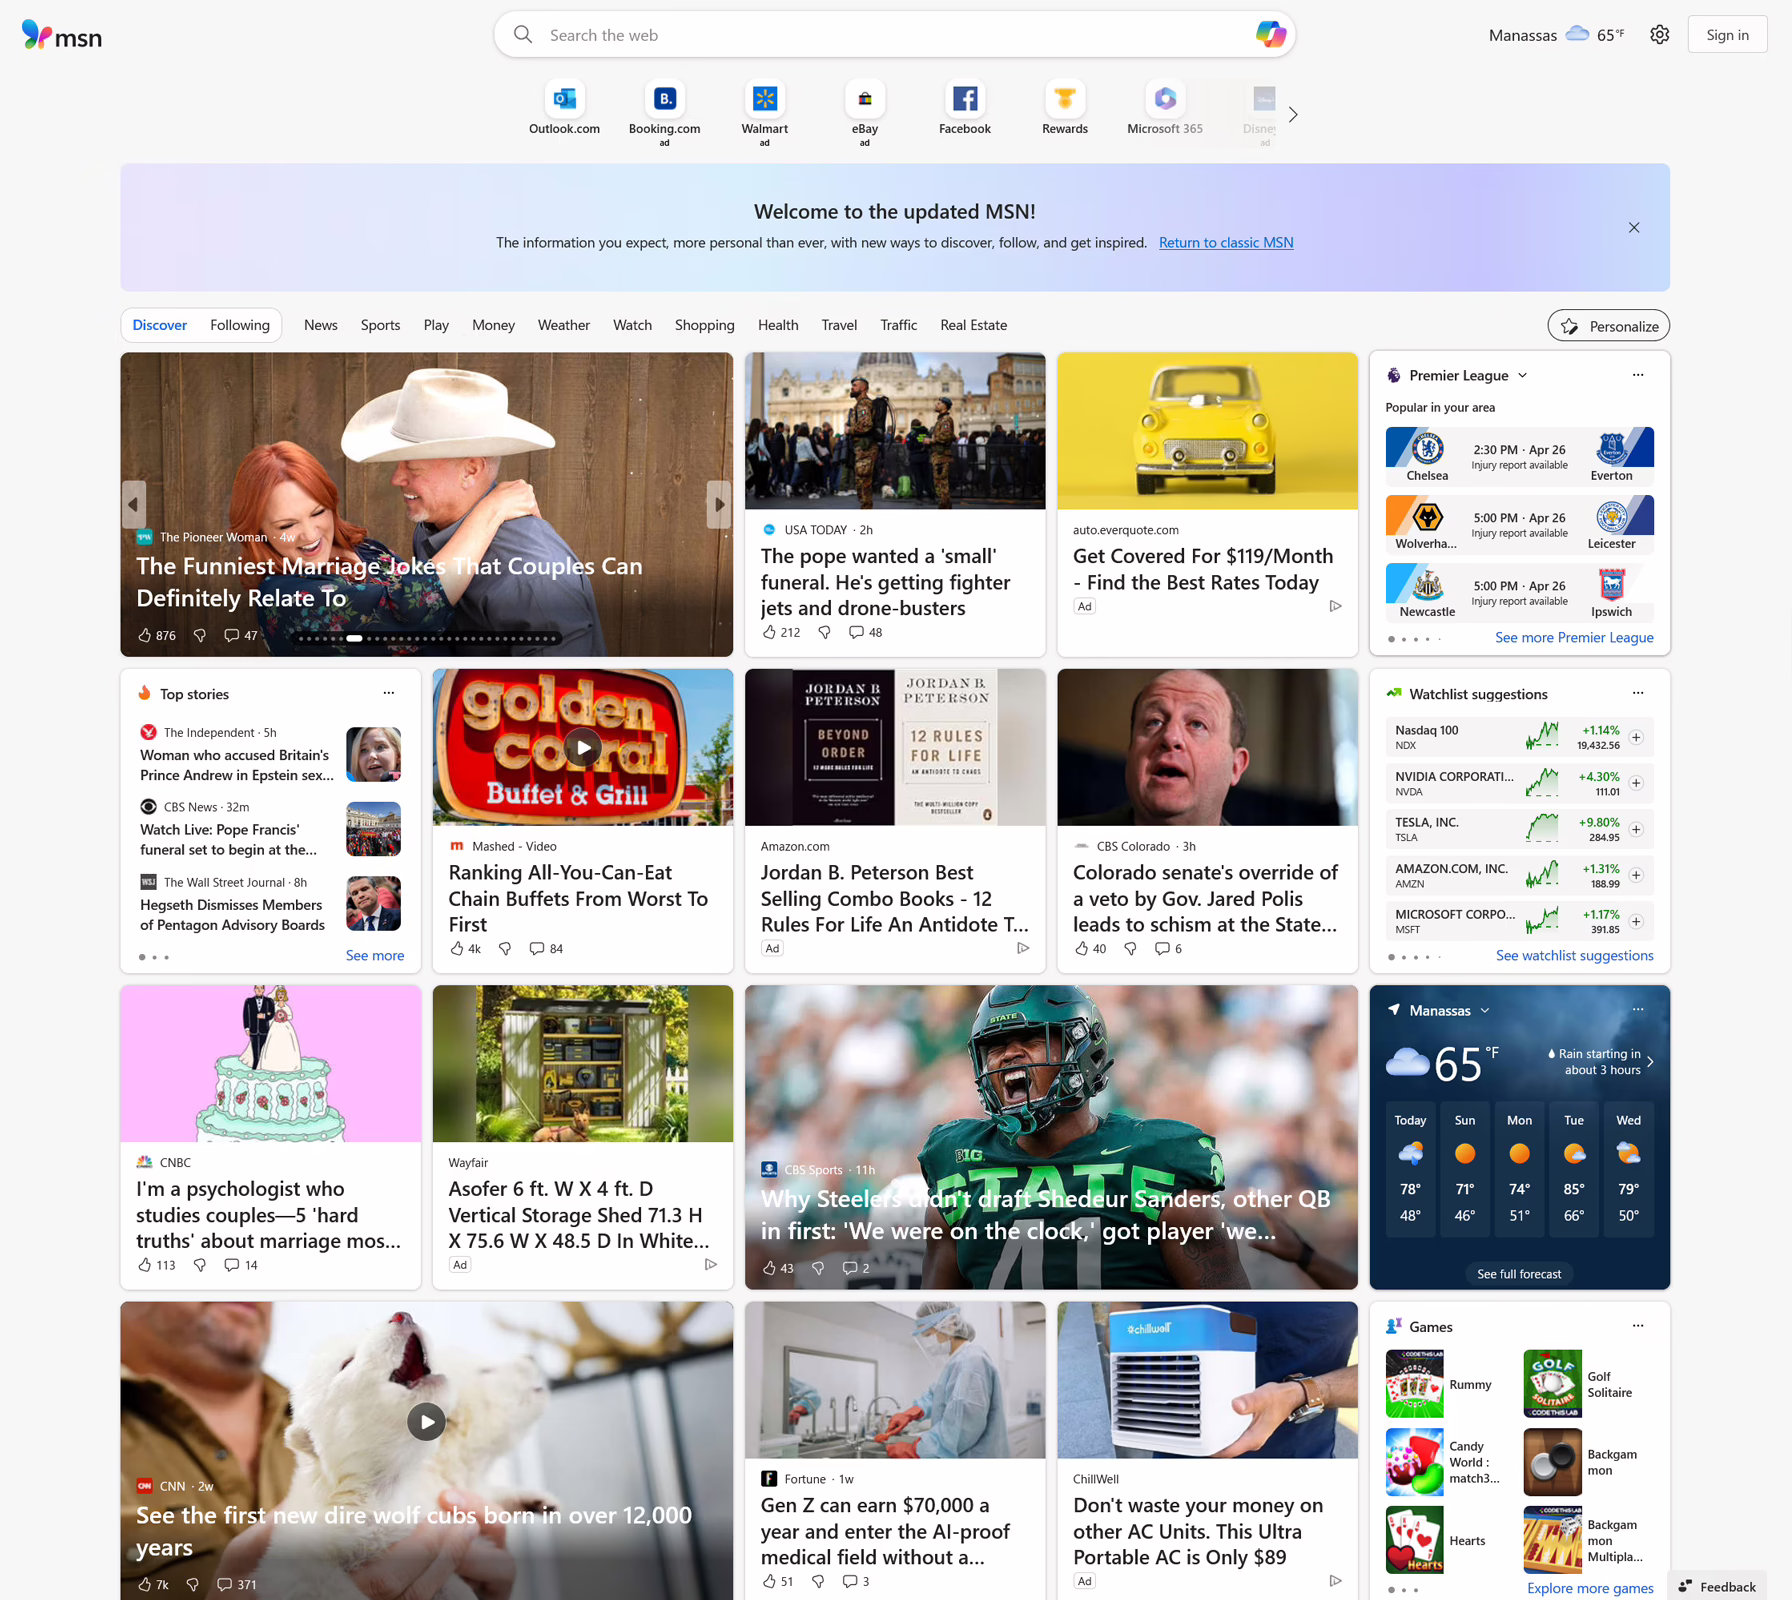Dislike the Colorado senate story
The height and width of the screenshot is (1600, 1792).
[1130, 949]
